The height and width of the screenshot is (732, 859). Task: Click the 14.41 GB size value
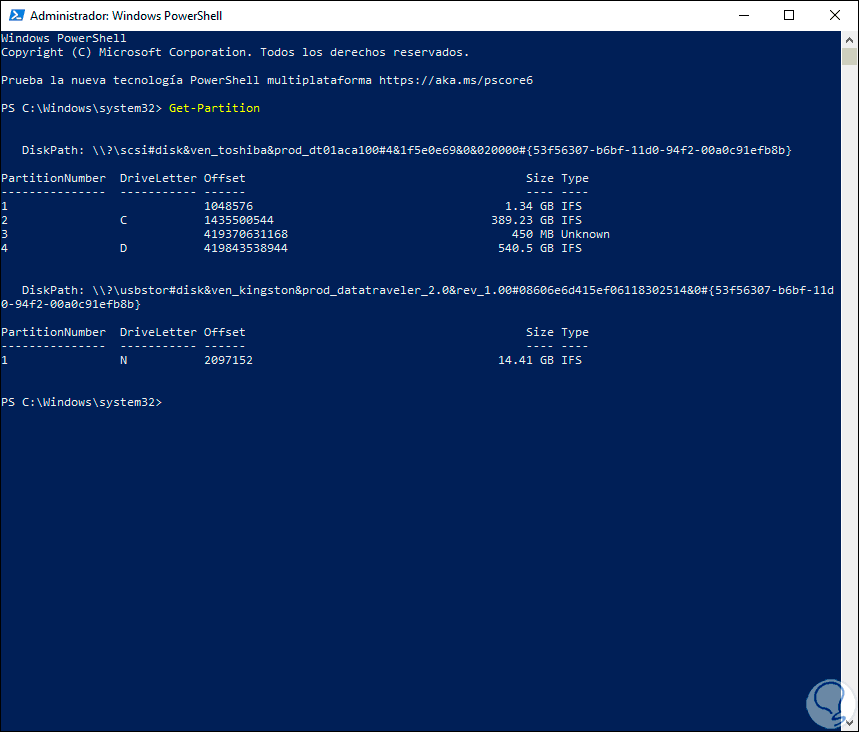pyautogui.click(x=526, y=360)
